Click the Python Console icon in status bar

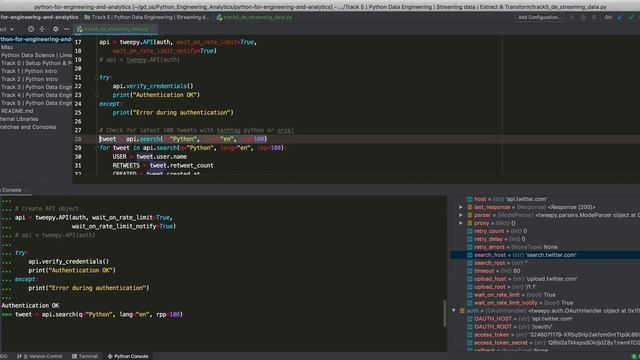coord(110,356)
